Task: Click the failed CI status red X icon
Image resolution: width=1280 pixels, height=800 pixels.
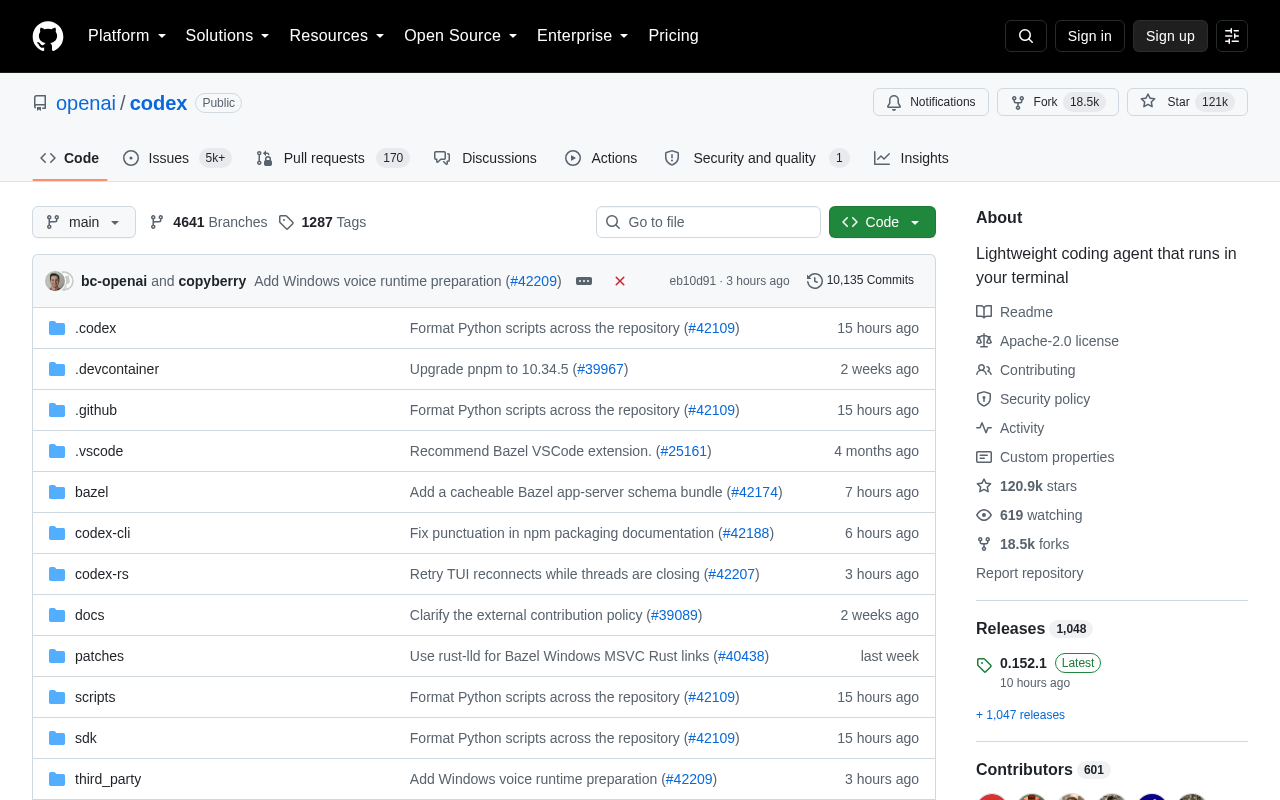Action: pos(620,281)
